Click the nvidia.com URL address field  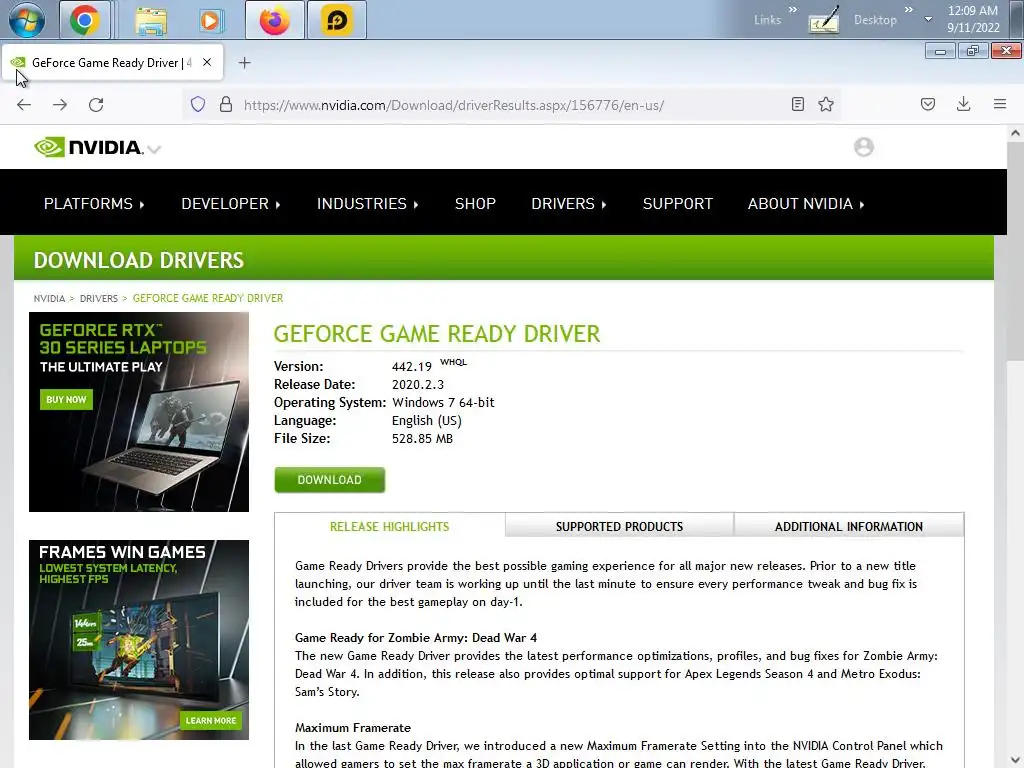pos(453,105)
